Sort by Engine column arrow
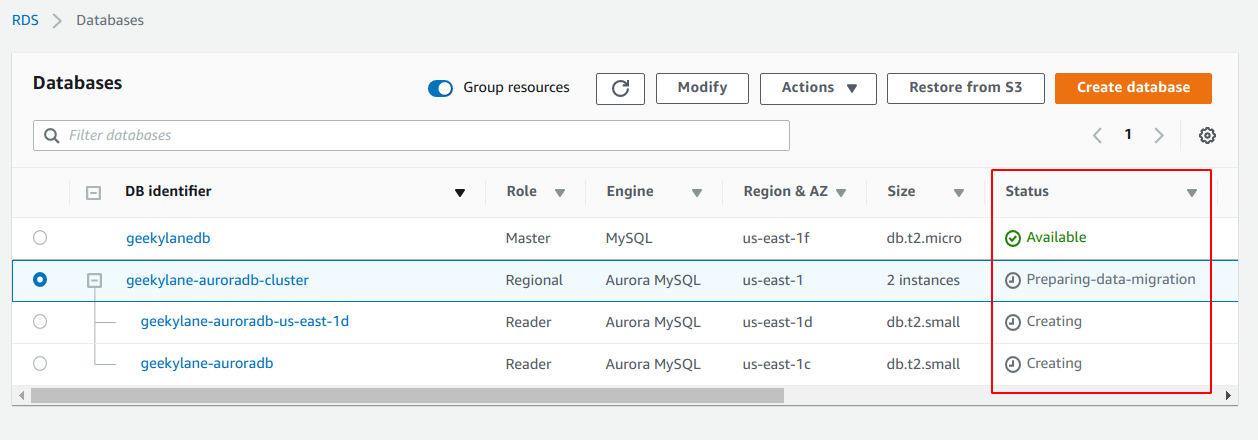This screenshot has width=1258, height=440. pyautogui.click(x=696, y=193)
